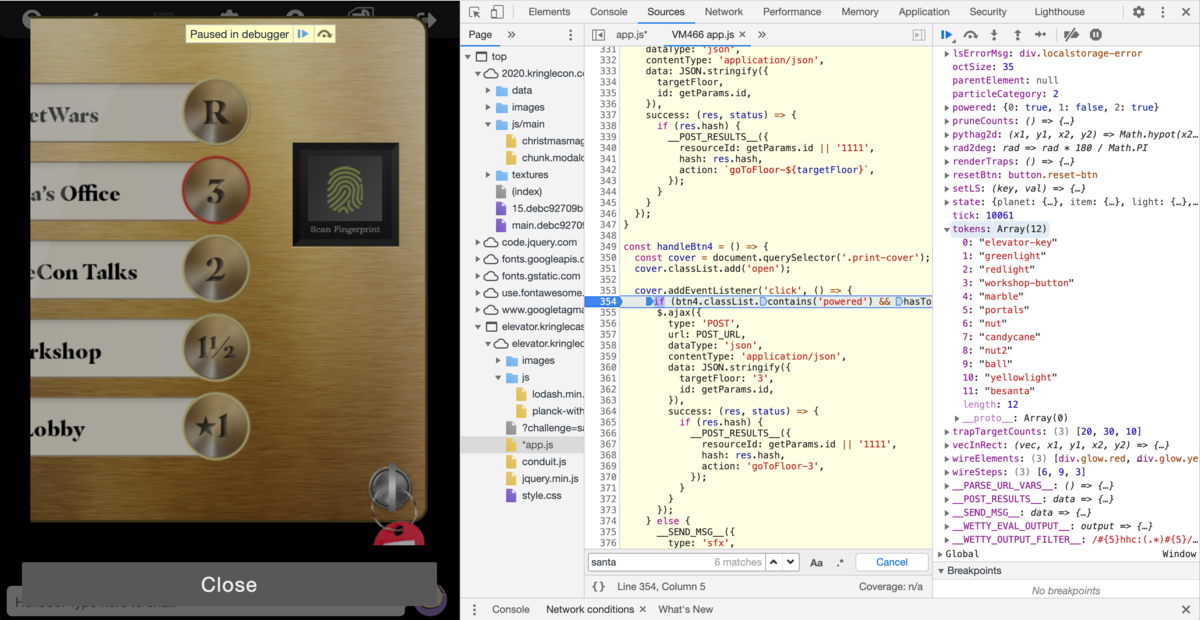The image size is (1200, 620).
Task: Switch to Elements panel
Action: pyautogui.click(x=549, y=12)
